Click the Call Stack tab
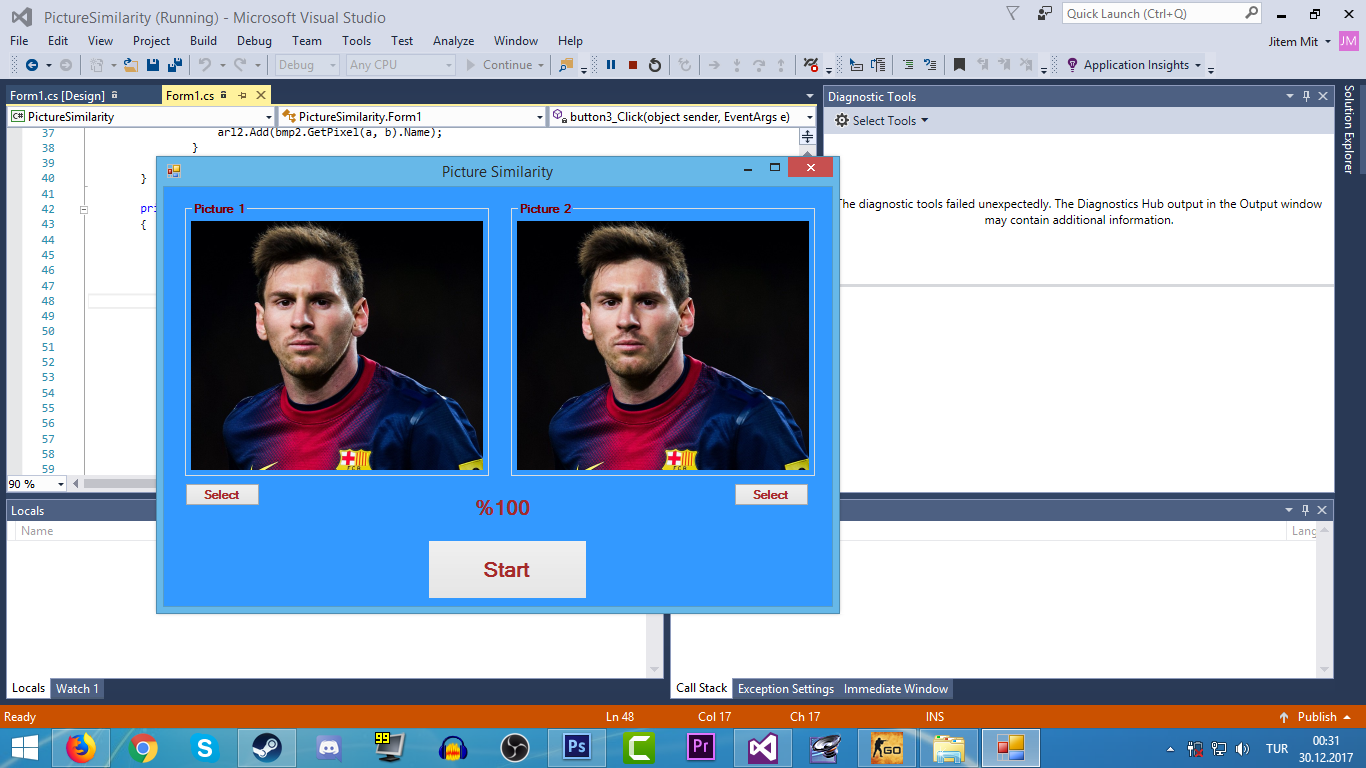 click(701, 688)
